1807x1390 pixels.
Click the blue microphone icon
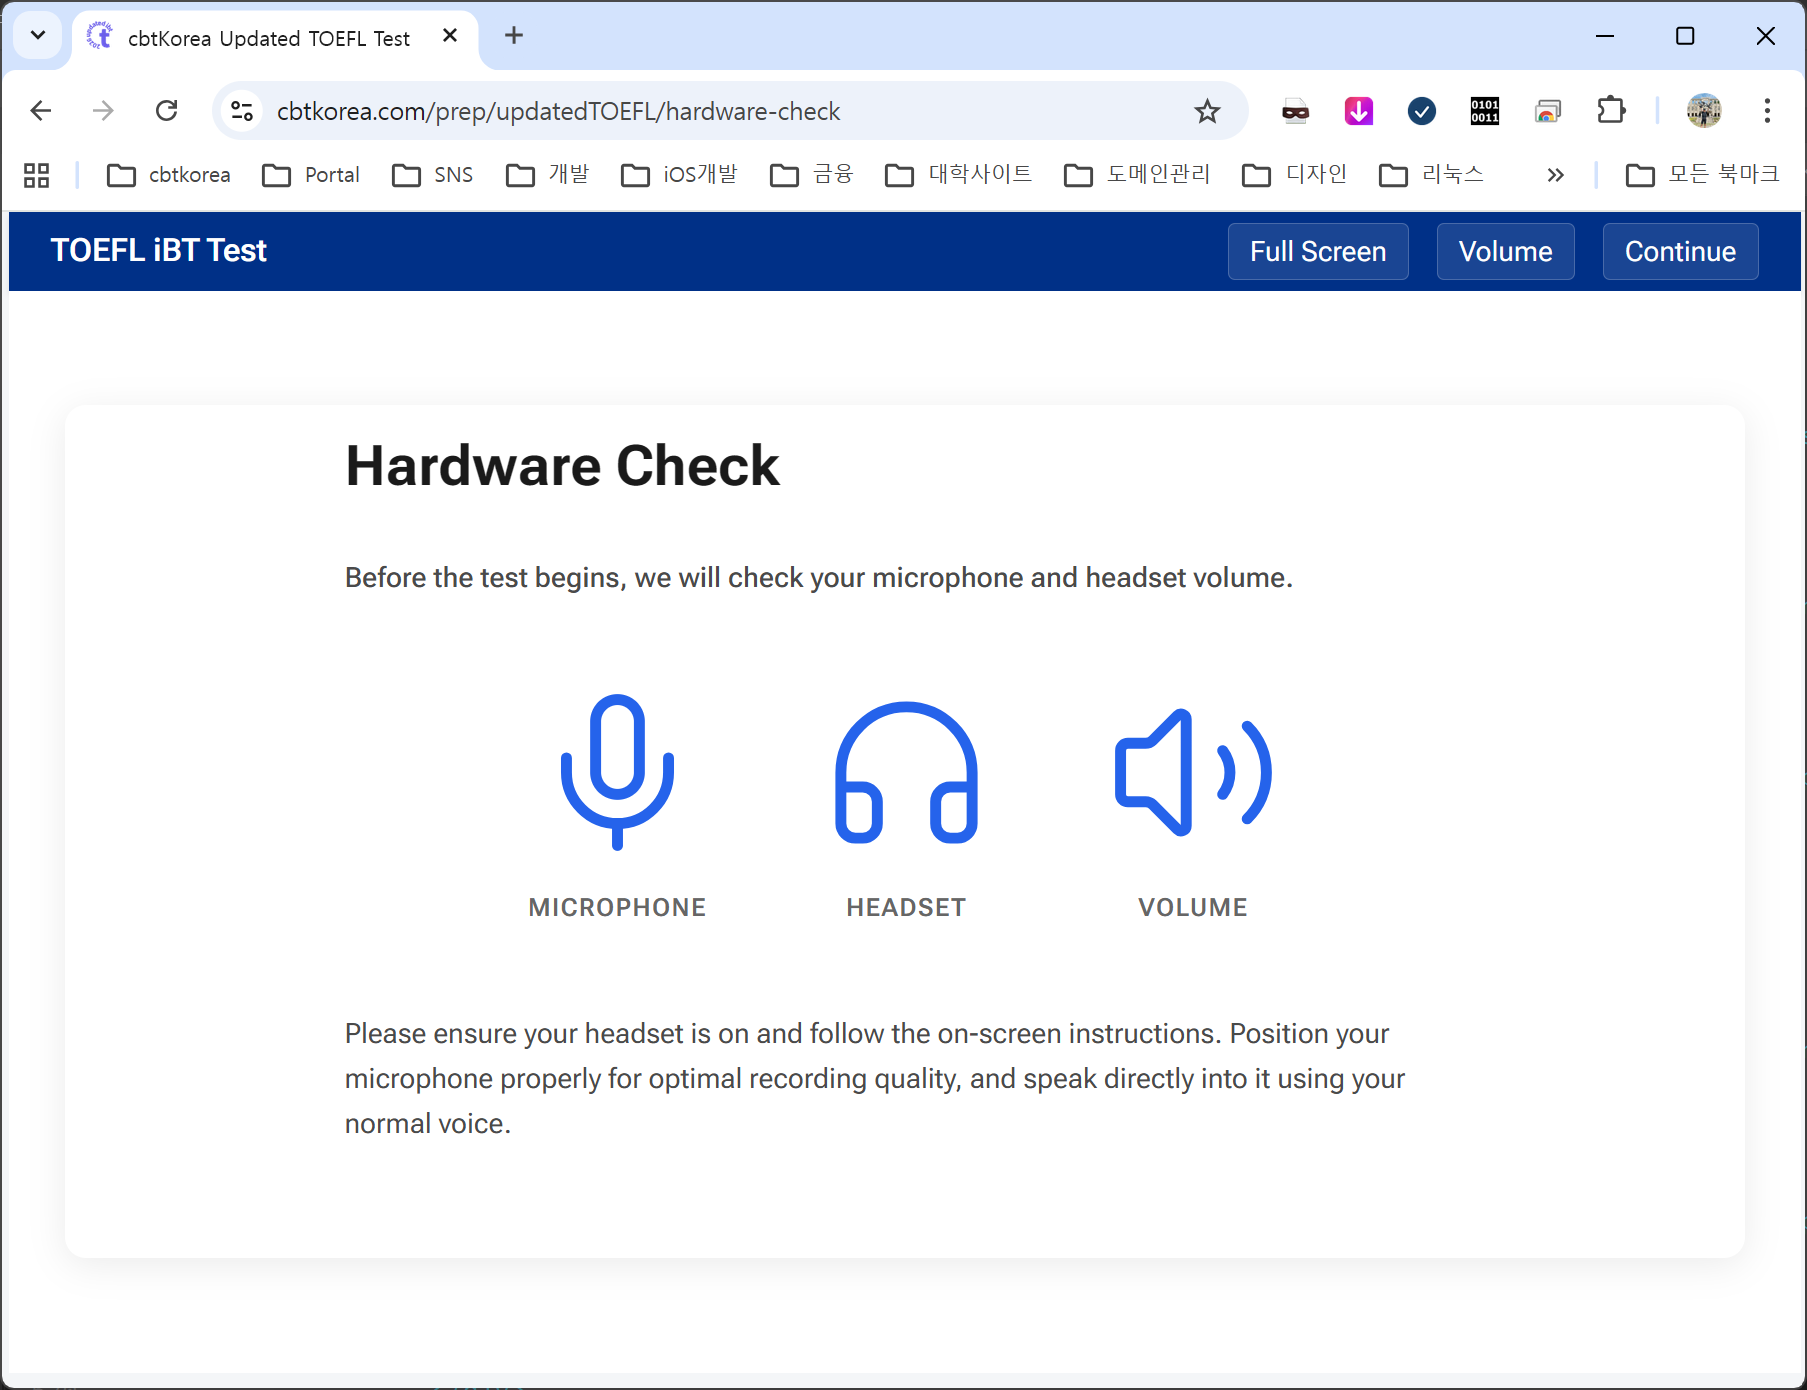[x=617, y=771]
